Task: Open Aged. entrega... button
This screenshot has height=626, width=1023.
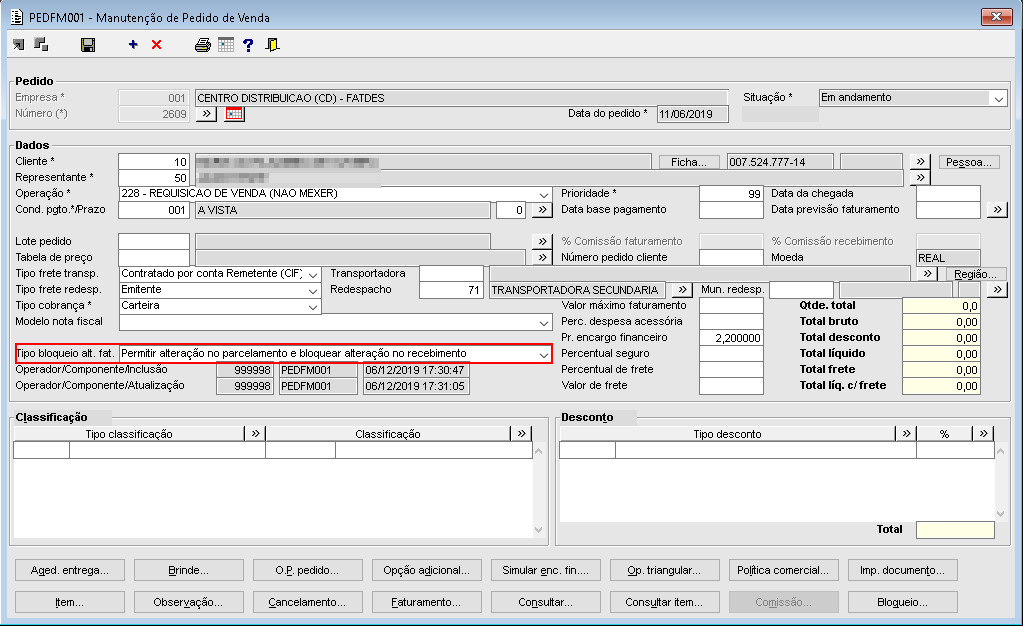Action: [x=70, y=570]
